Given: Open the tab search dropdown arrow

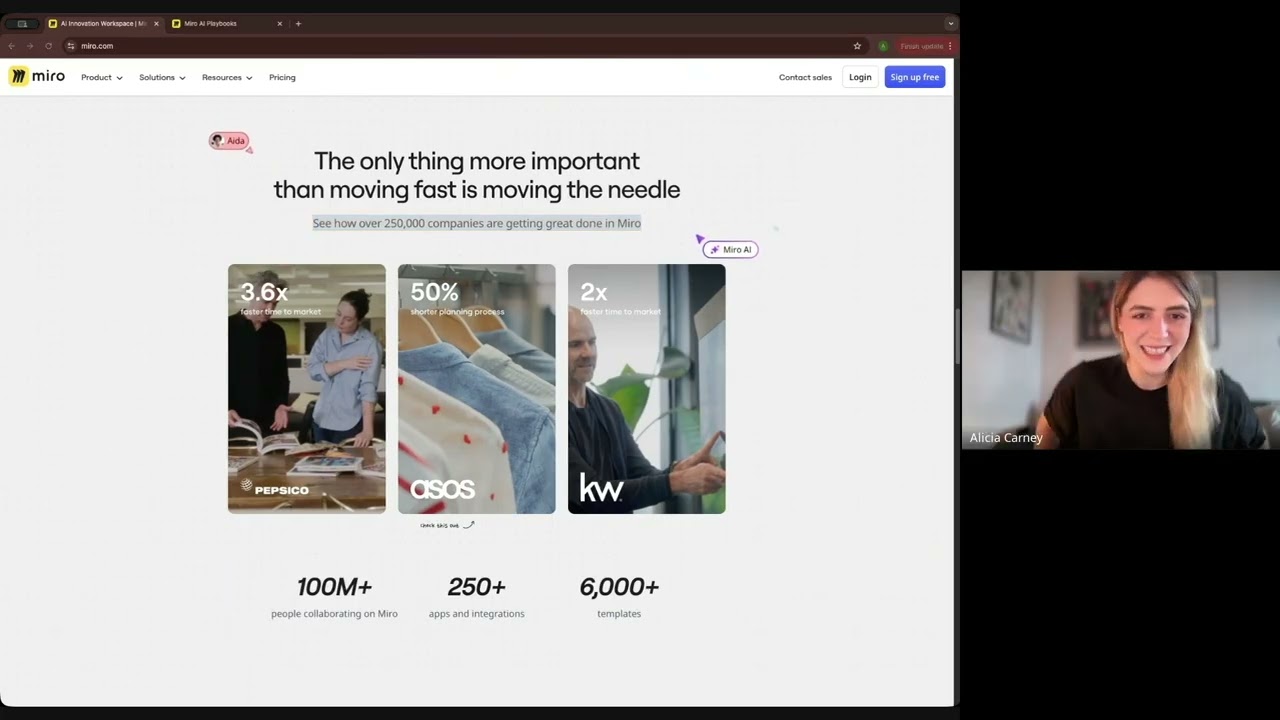Looking at the screenshot, I should coord(950,23).
